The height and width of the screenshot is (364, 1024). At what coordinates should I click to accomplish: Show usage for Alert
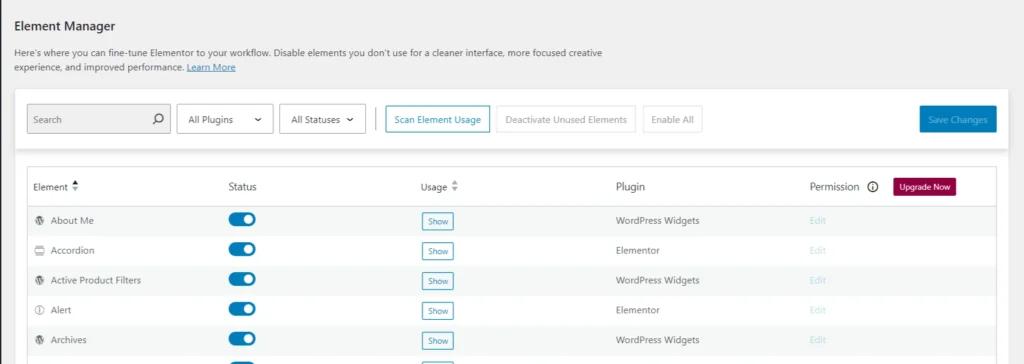pos(438,311)
